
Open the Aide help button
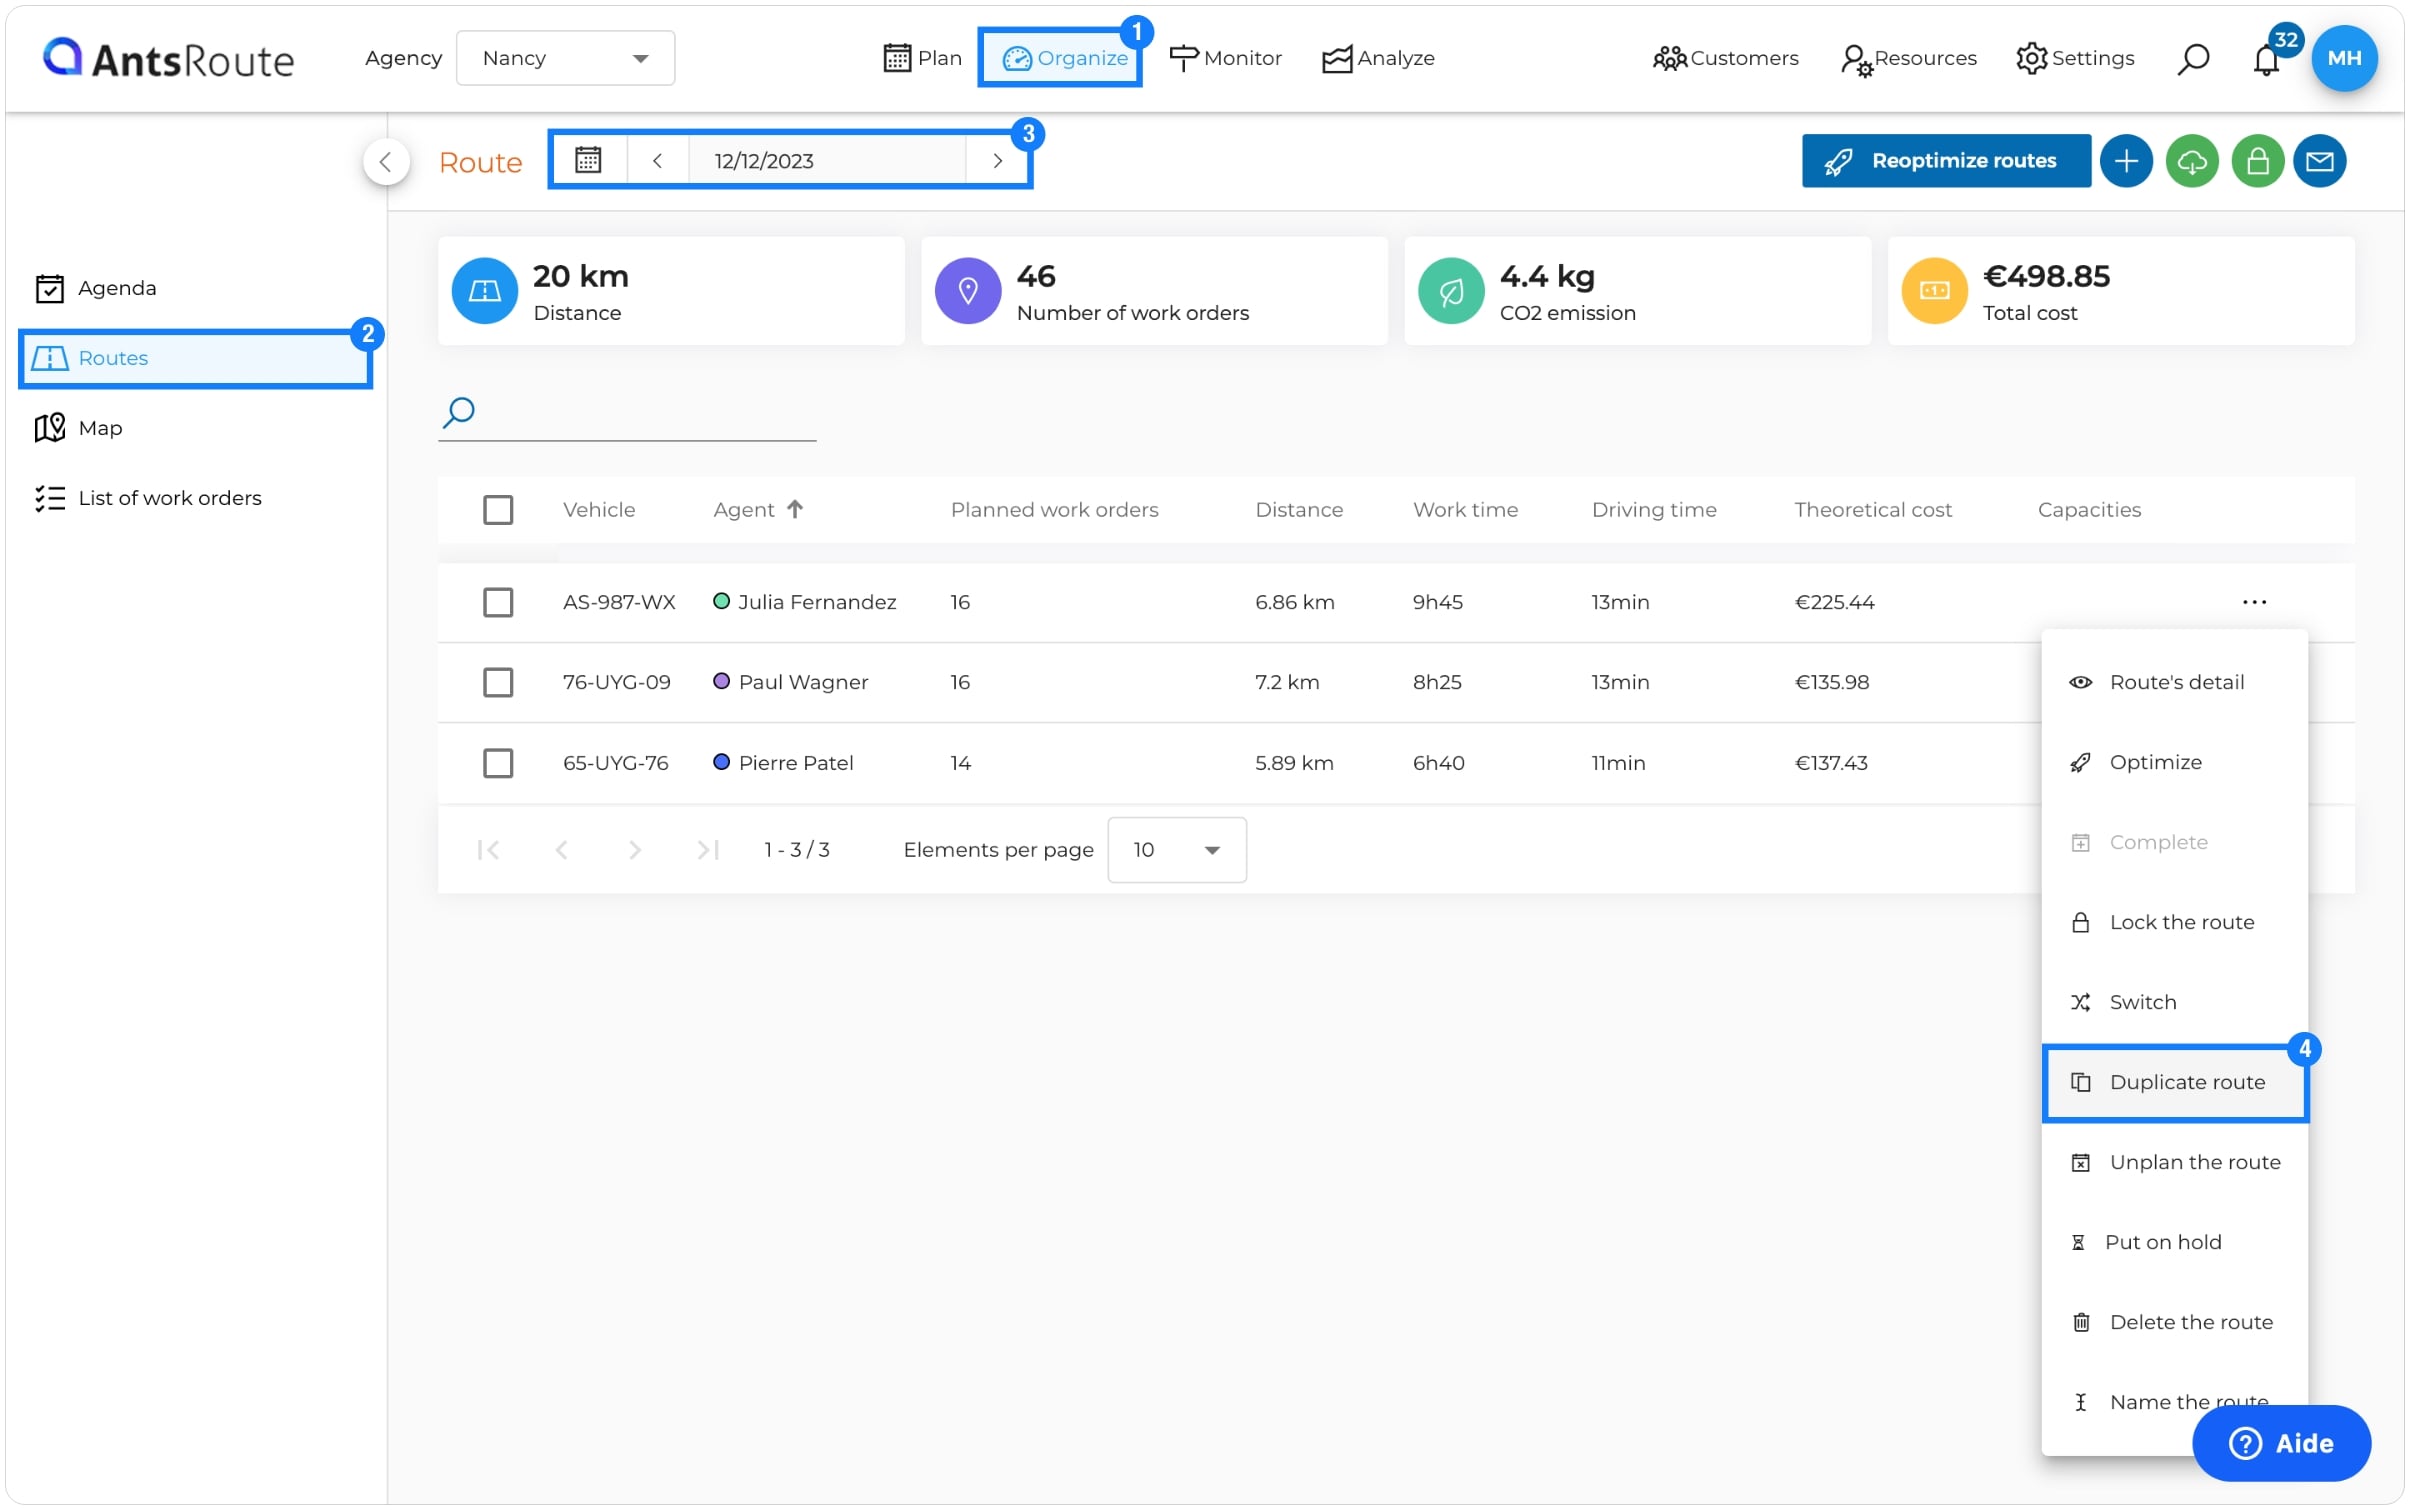pyautogui.click(x=2281, y=1443)
